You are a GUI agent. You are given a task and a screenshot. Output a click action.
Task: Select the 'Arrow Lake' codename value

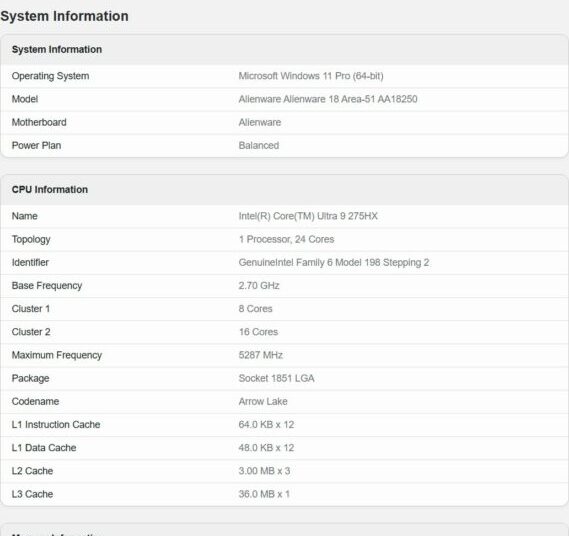(263, 401)
